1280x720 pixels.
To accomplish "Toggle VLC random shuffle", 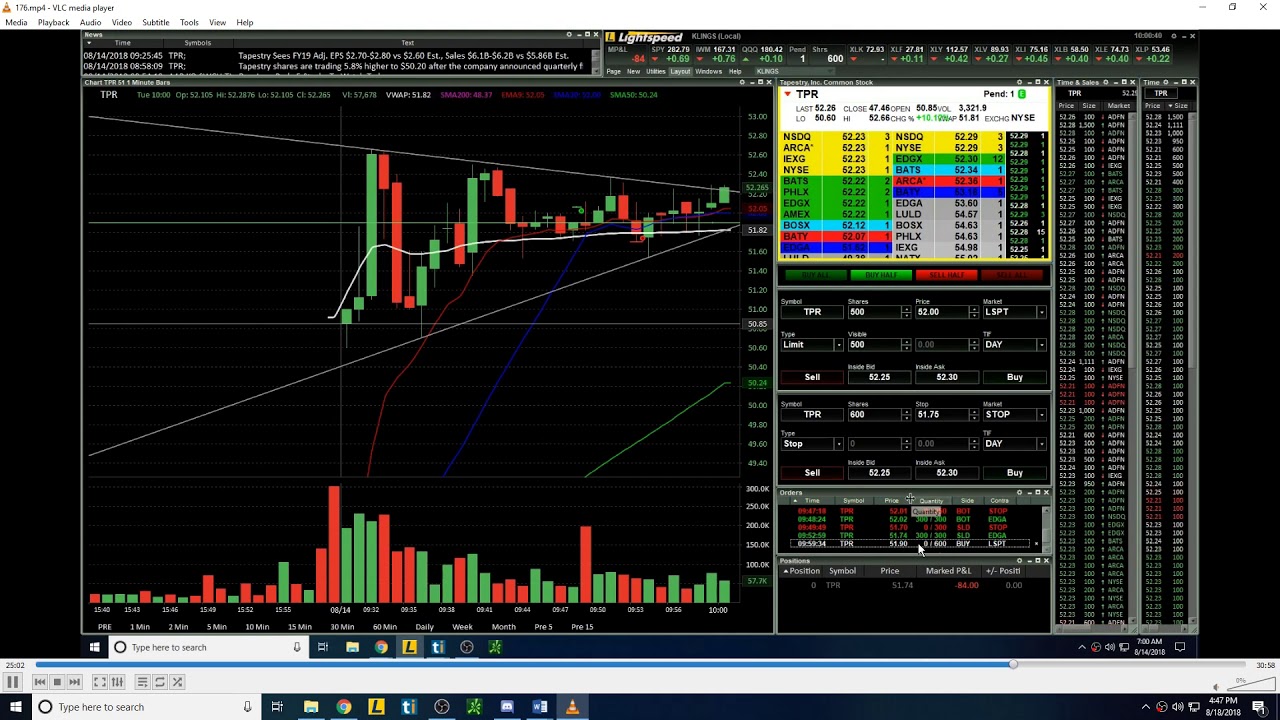I will point(177,682).
